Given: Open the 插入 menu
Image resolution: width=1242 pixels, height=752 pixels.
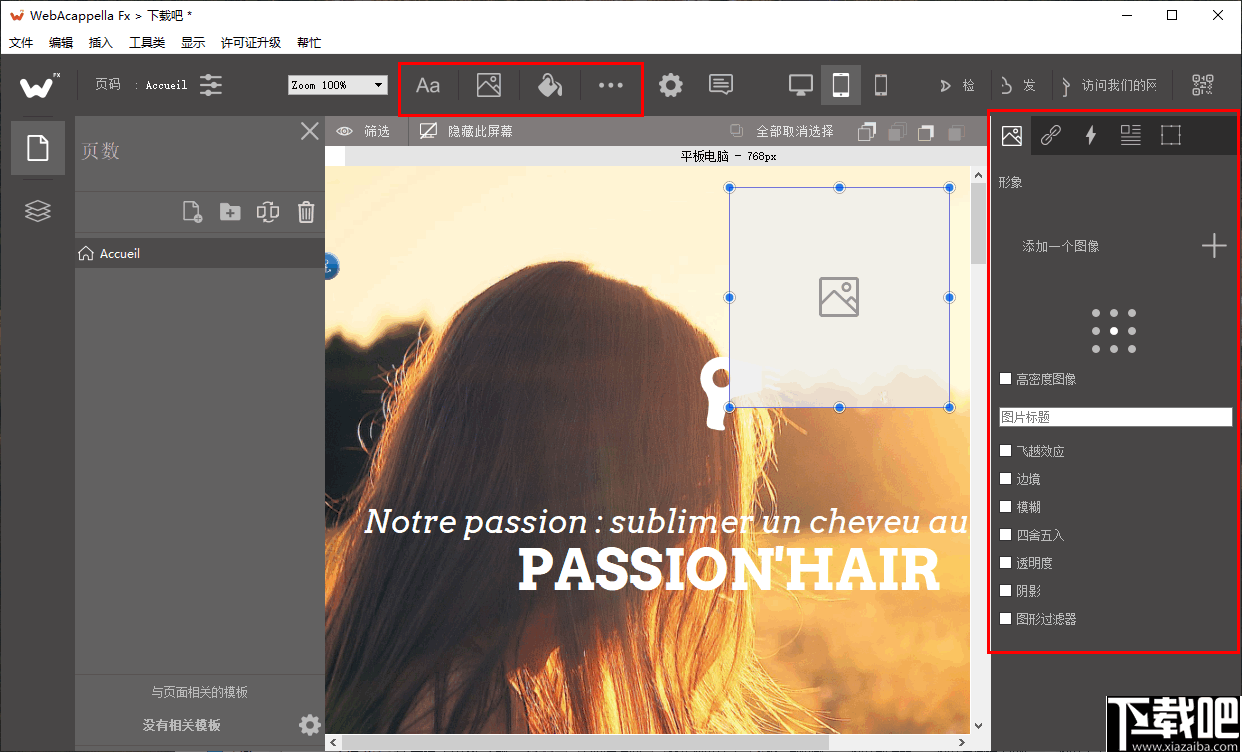Looking at the screenshot, I should 101,43.
